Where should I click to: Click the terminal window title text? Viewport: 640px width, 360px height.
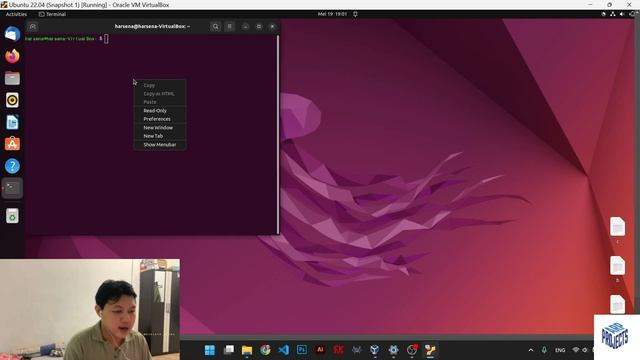pyautogui.click(x=152, y=26)
